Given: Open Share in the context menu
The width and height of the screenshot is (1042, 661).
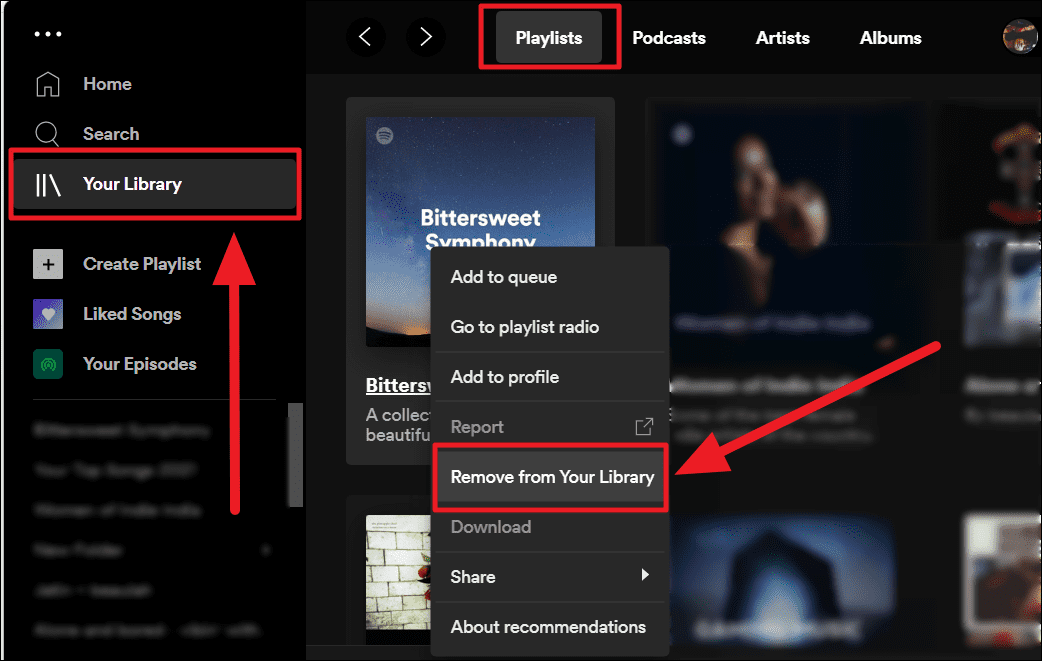Looking at the screenshot, I should pyautogui.click(x=550, y=577).
